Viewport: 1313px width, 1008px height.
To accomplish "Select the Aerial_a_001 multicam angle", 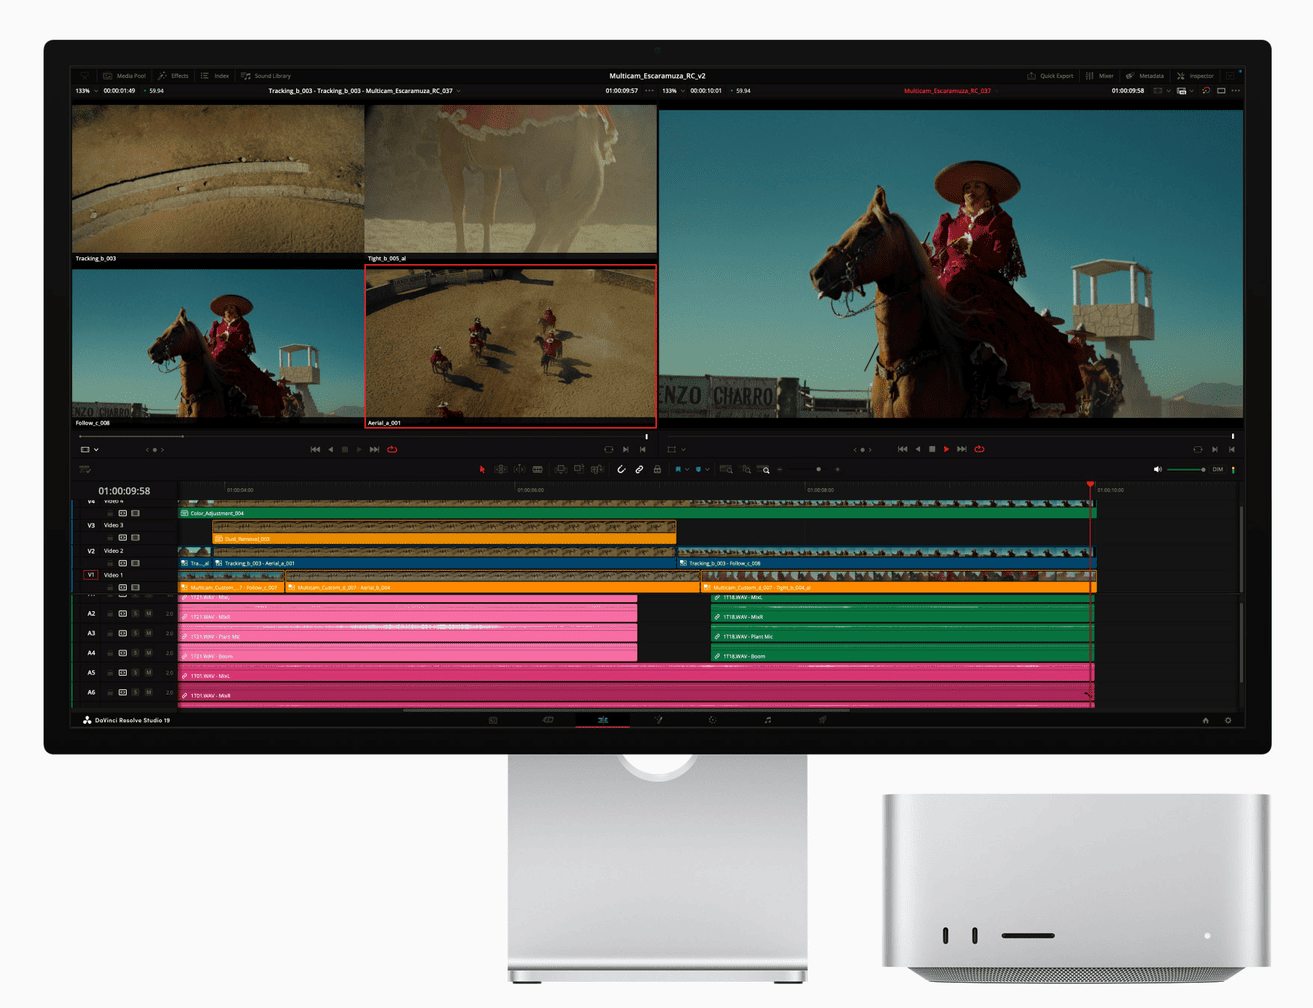I will [511, 346].
